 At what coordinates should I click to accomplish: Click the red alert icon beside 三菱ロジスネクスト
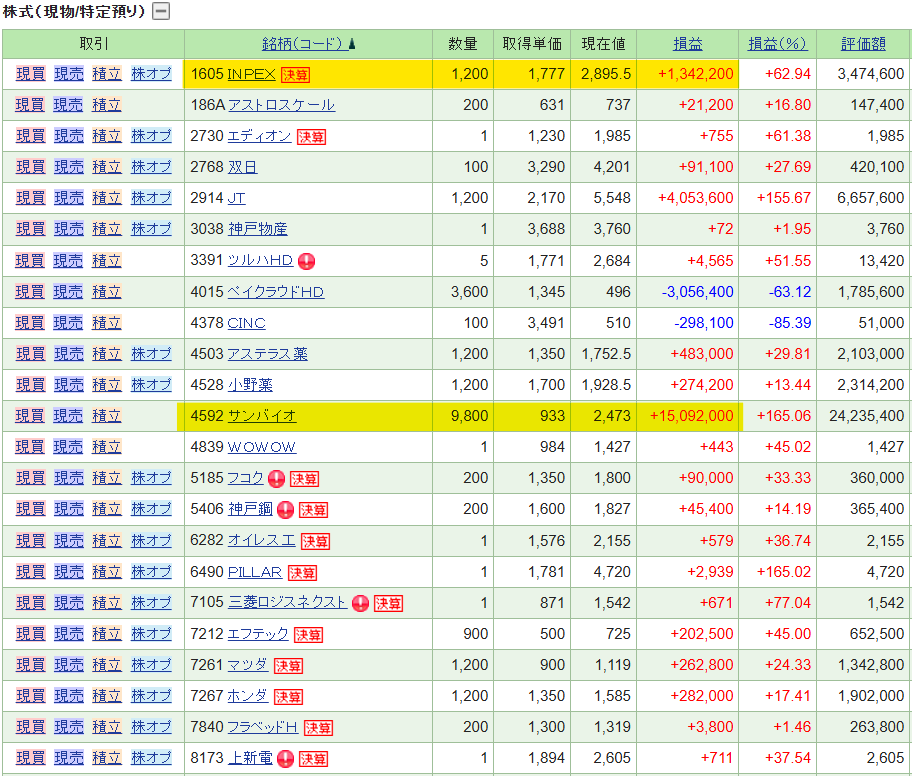tap(361, 603)
